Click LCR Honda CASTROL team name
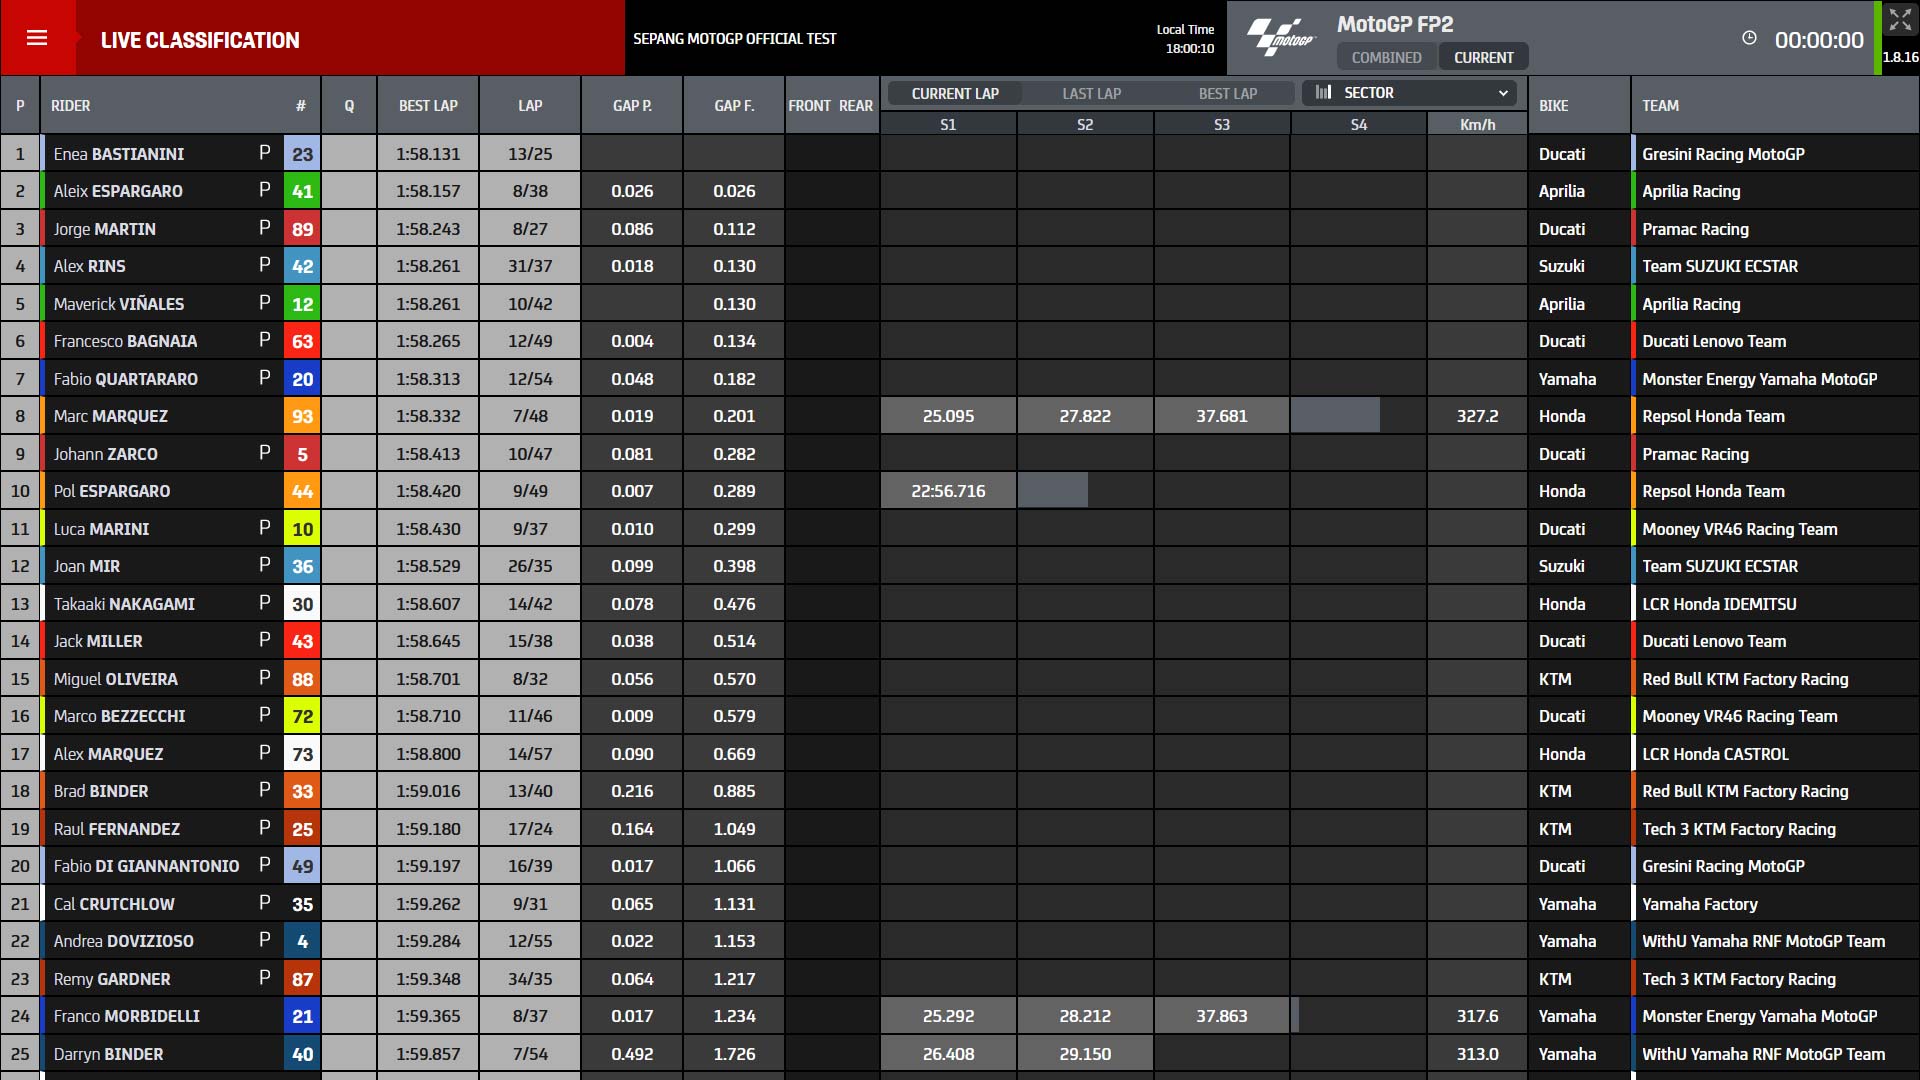Viewport: 1920px width, 1080px height. [1715, 754]
